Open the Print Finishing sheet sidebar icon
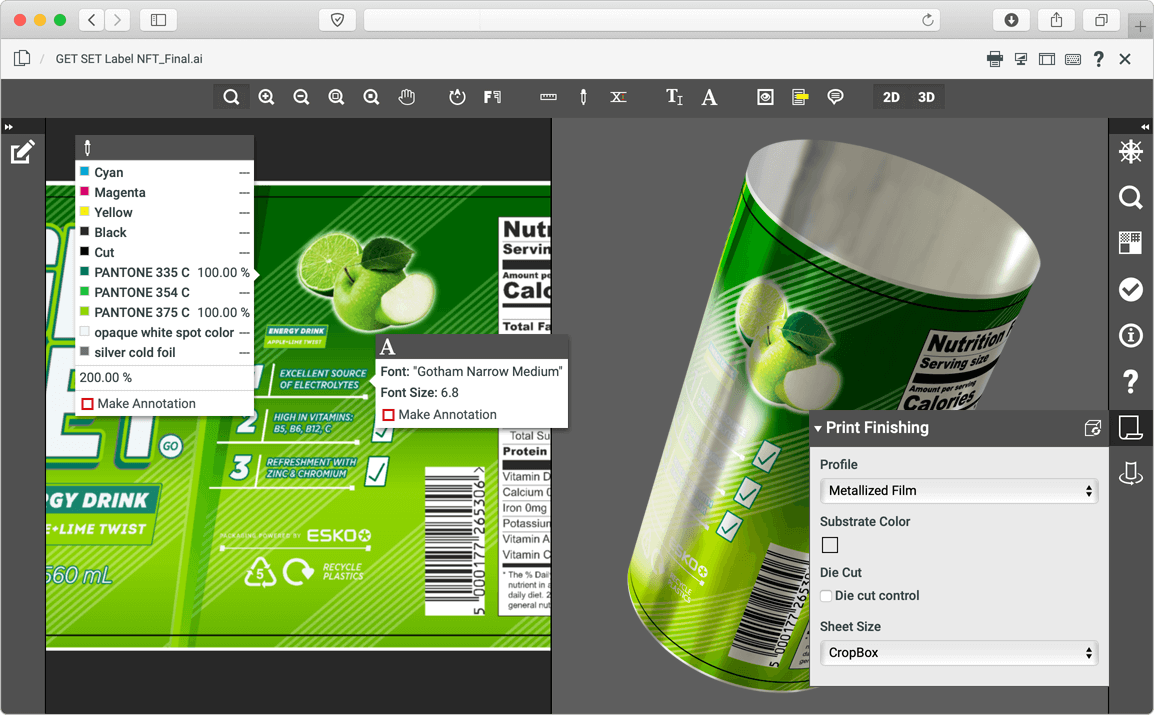The image size is (1154, 715). (1130, 427)
